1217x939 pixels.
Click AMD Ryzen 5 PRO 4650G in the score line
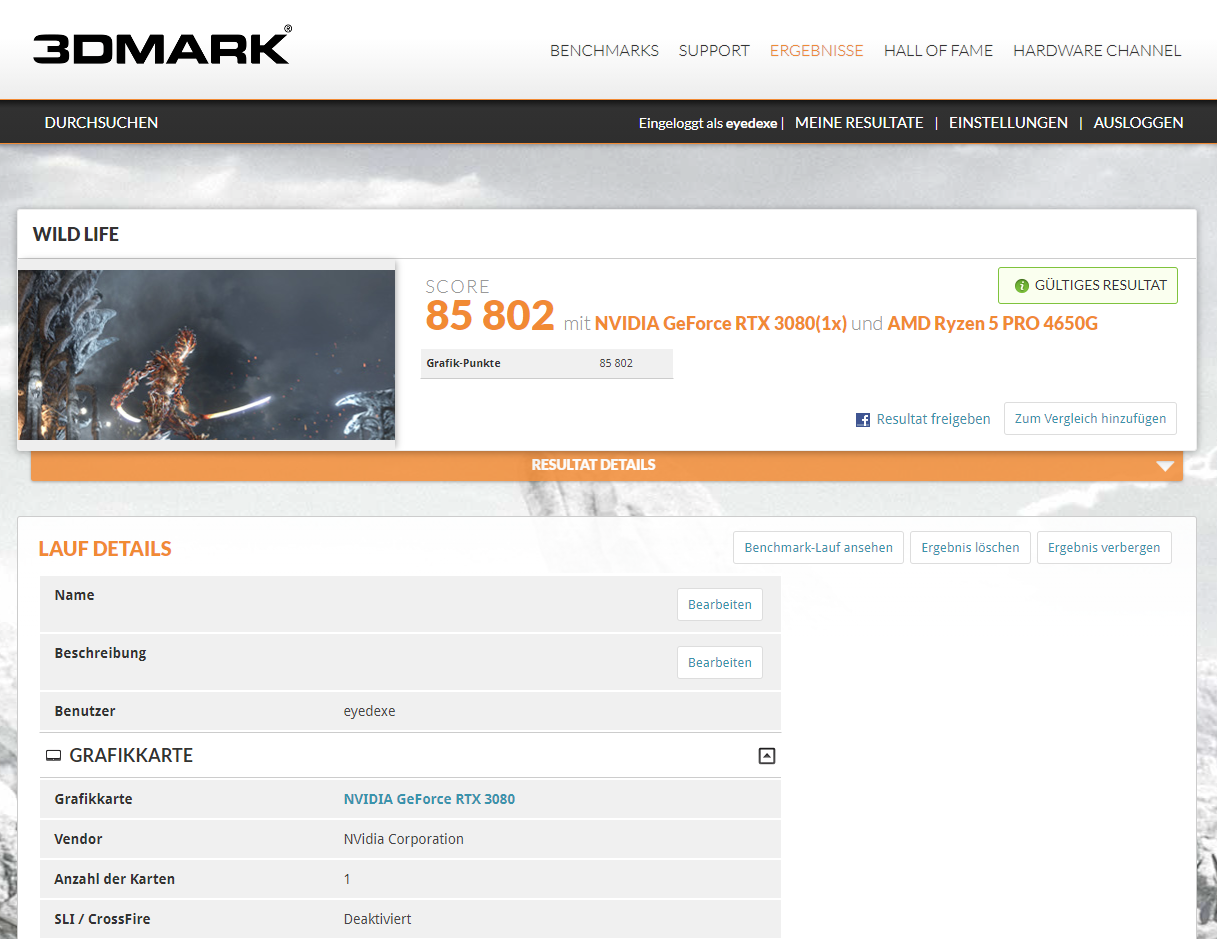click(x=993, y=324)
